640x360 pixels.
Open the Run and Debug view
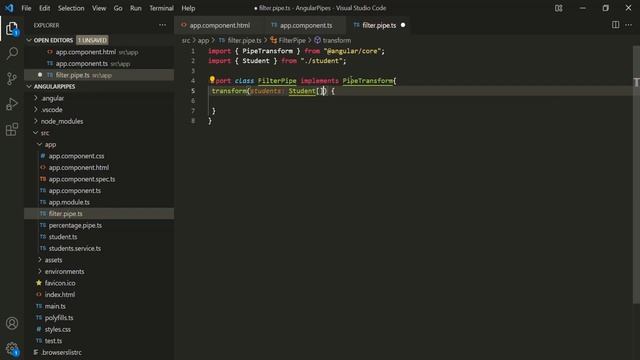[12, 104]
